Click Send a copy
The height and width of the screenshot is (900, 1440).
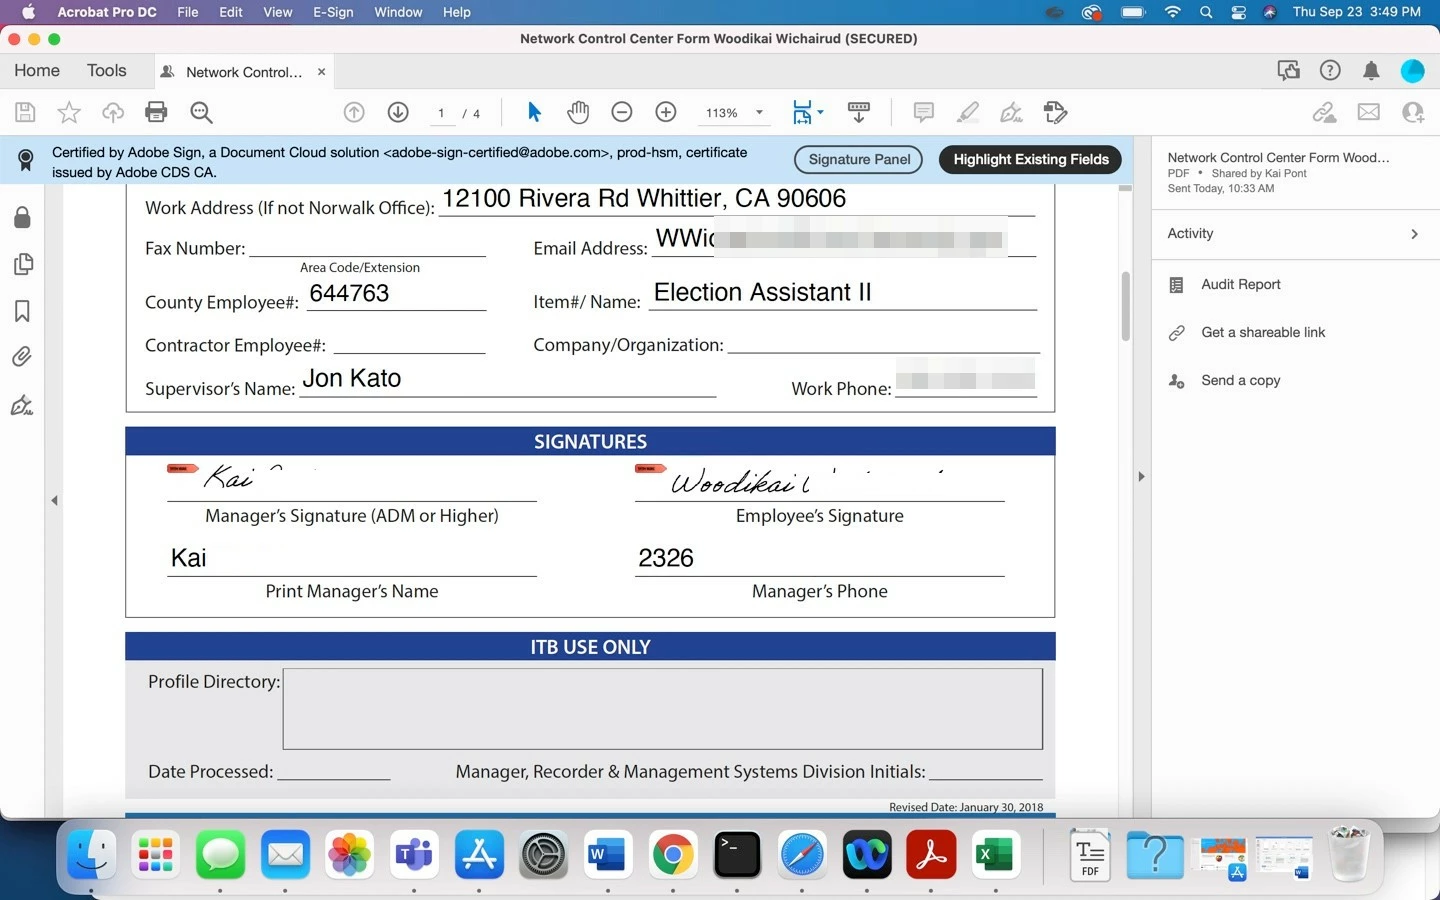tap(1241, 380)
